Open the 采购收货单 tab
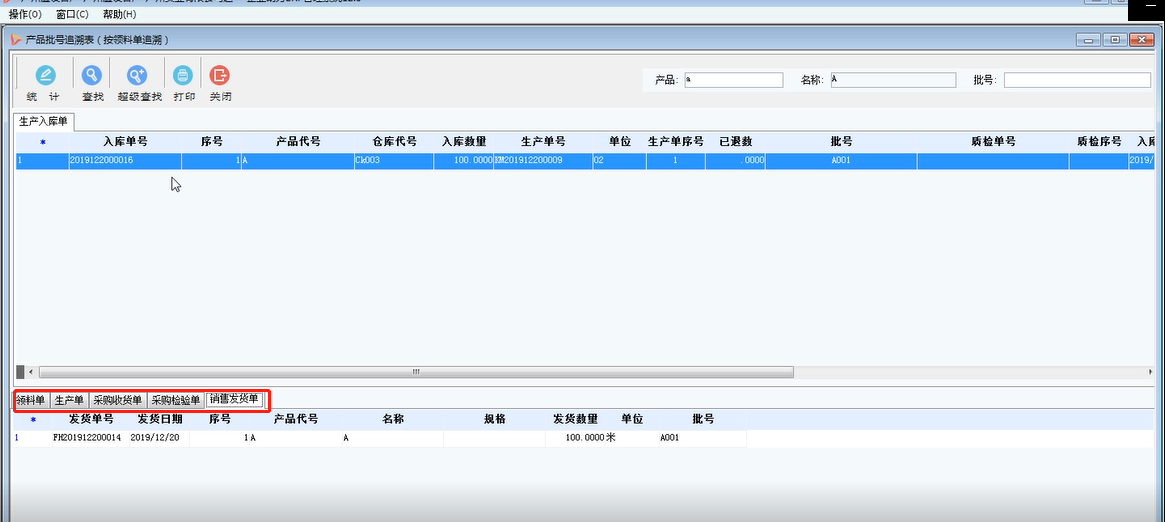Image resolution: width=1165 pixels, height=522 pixels. [x=118, y=400]
